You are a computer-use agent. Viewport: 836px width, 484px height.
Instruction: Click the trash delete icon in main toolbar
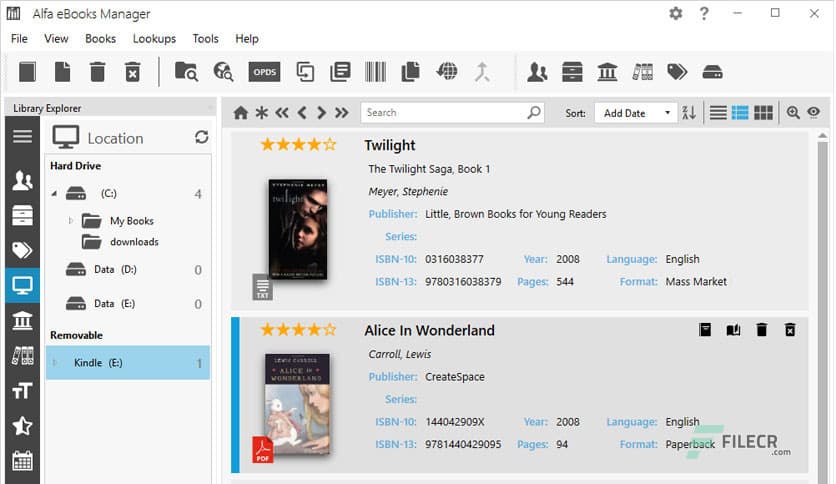(98, 72)
